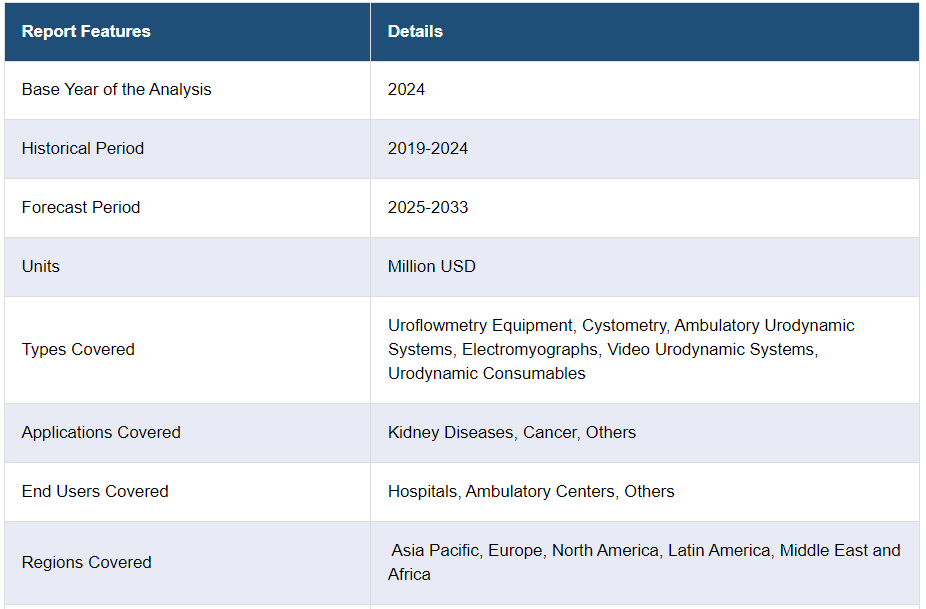The width and height of the screenshot is (926, 609).
Task: Select the Applications Covered label cell
Action: pyautogui.click(x=101, y=433)
